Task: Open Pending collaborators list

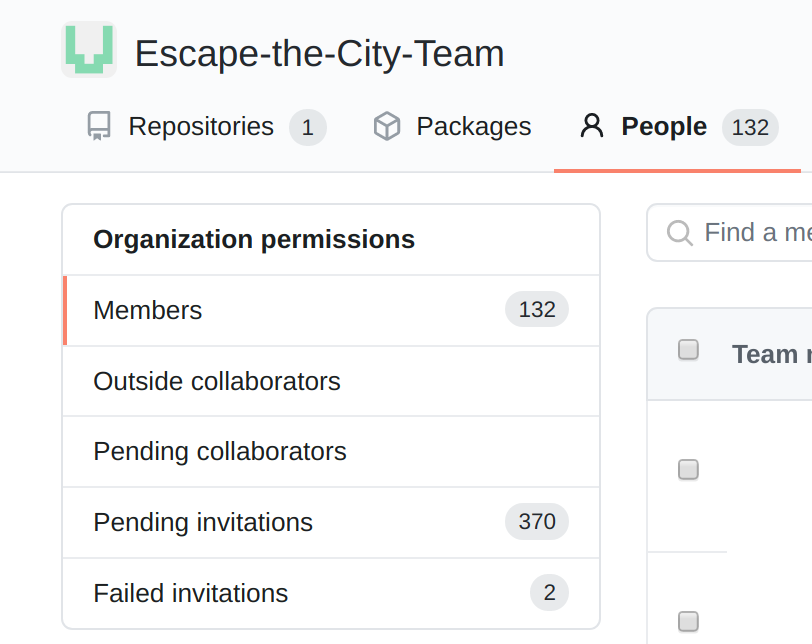Action: pyautogui.click(x=220, y=452)
